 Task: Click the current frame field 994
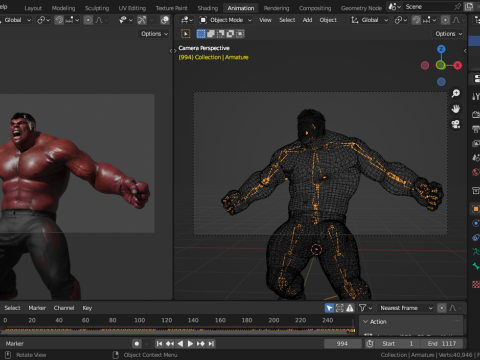[x=342, y=344]
